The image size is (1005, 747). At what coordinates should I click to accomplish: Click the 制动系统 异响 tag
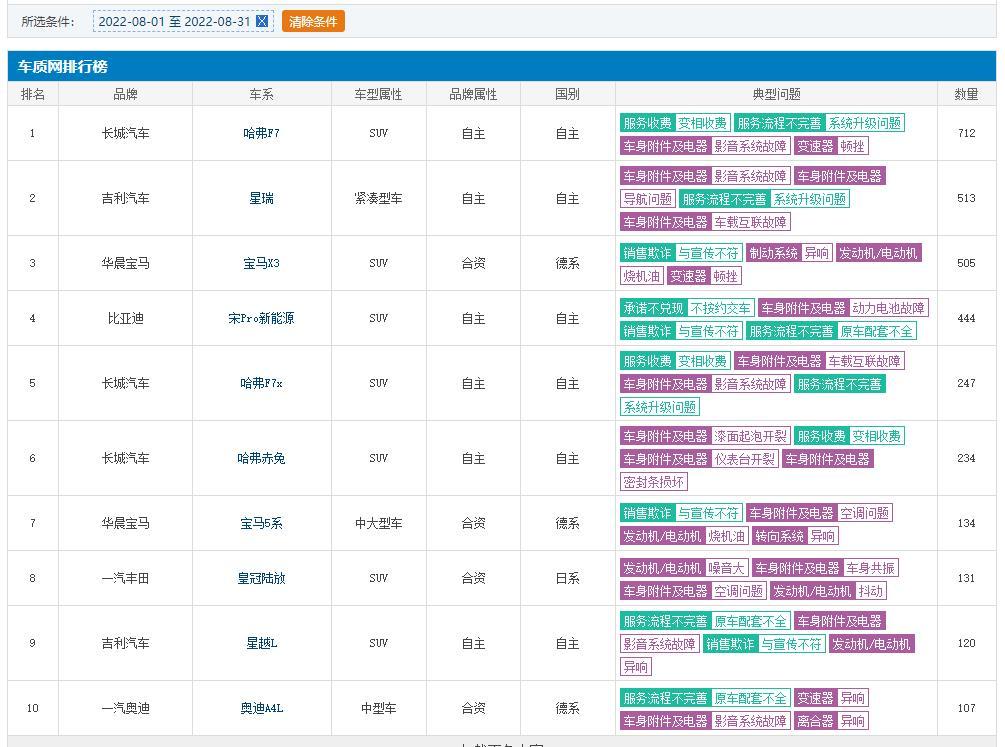pyautogui.click(x=788, y=253)
